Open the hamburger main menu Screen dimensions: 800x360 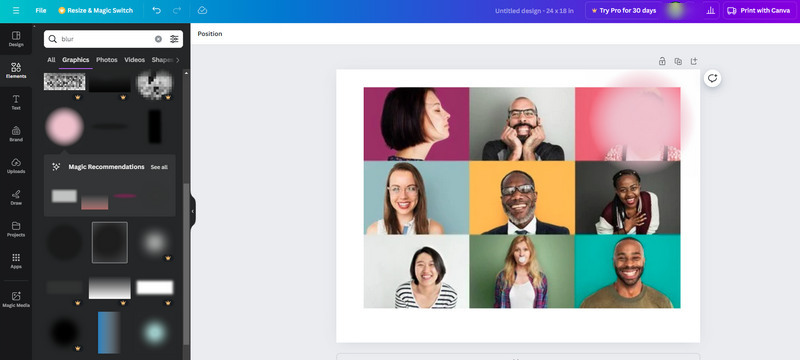(16, 10)
